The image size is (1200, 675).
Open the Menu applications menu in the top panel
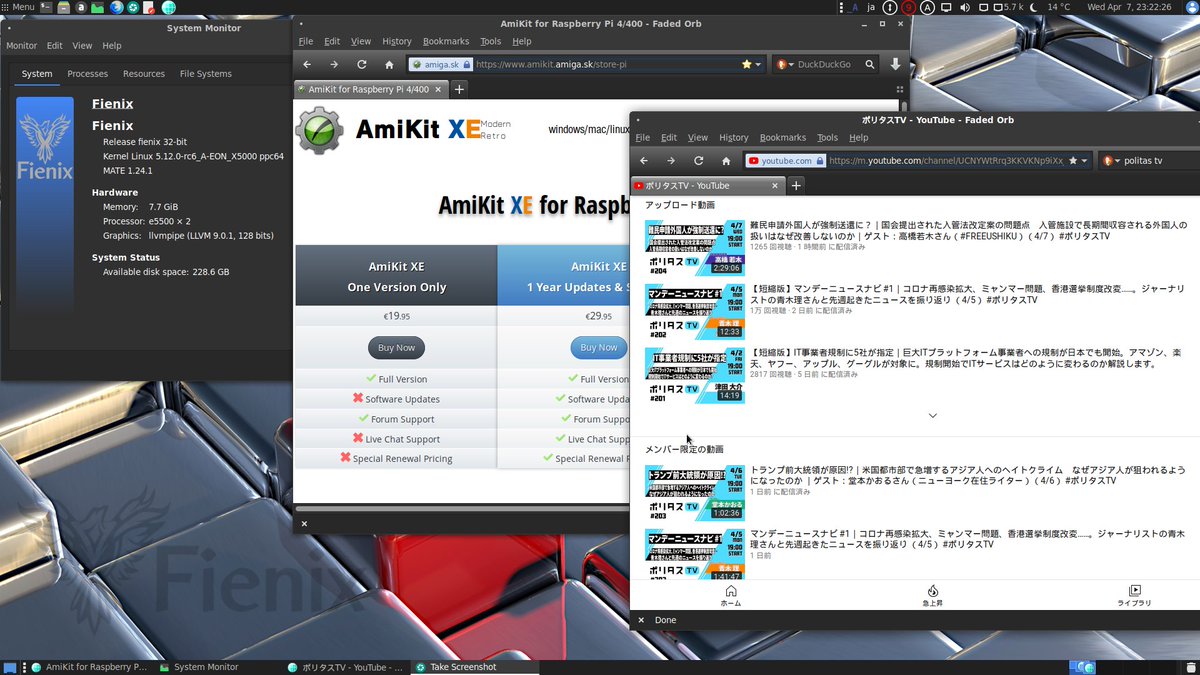pos(20,7)
